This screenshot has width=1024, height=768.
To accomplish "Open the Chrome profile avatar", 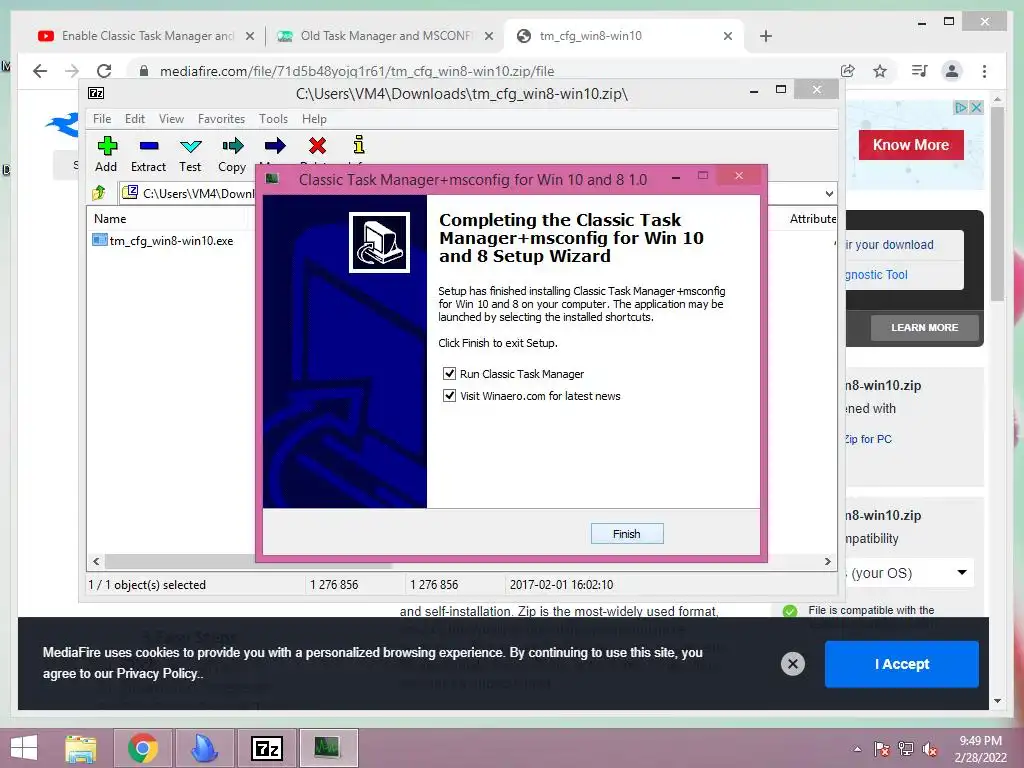I will click(952, 71).
